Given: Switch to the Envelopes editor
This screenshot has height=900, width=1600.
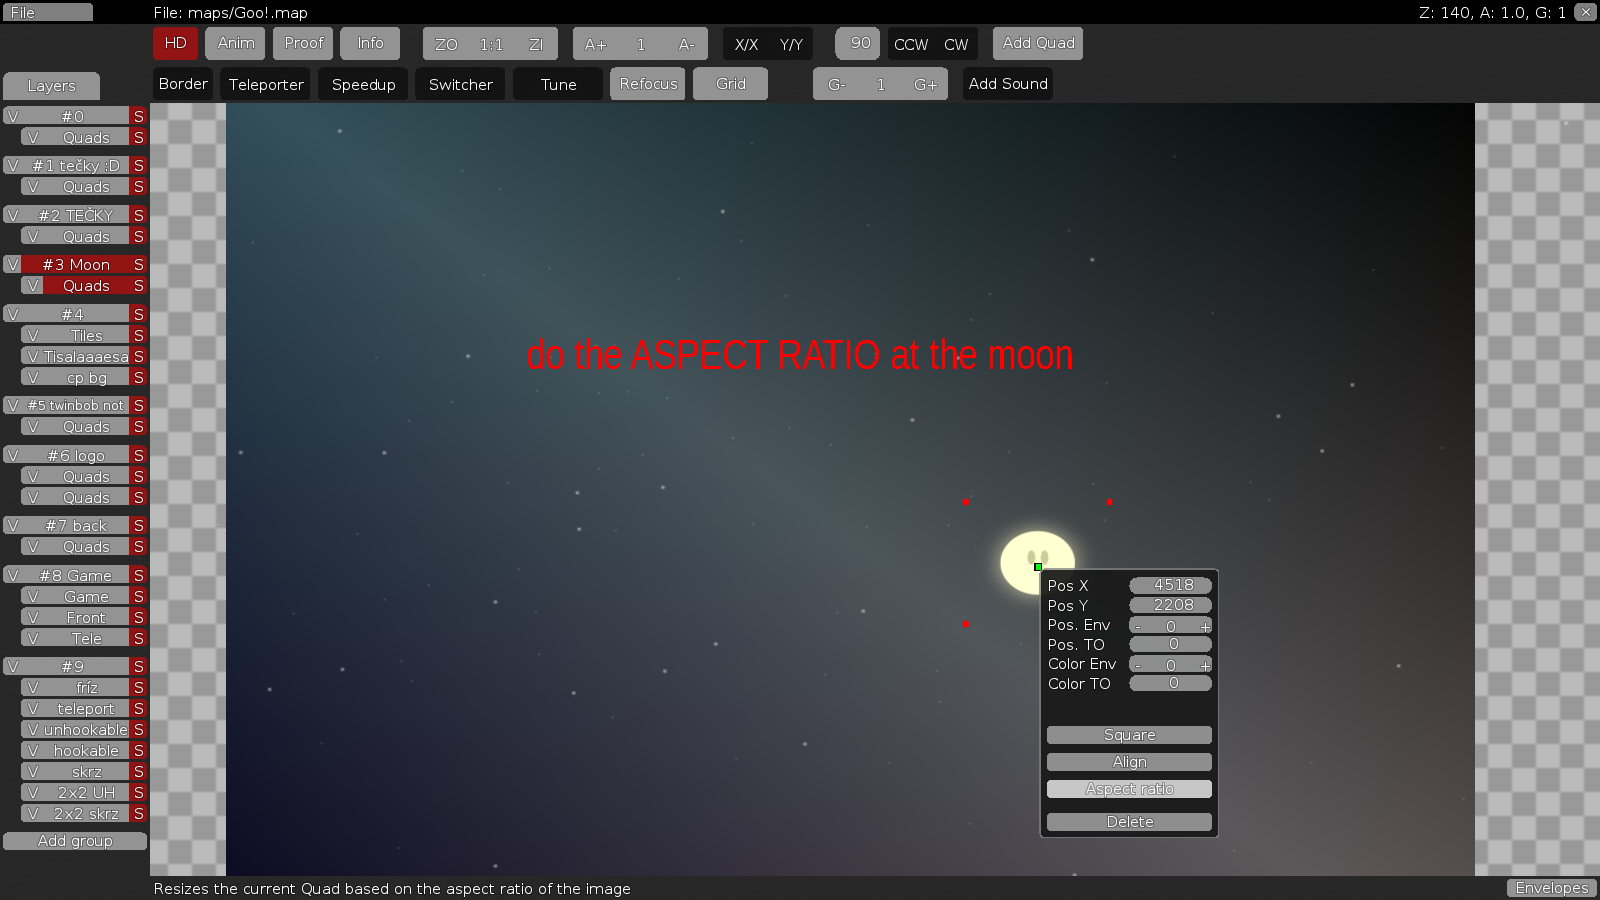Looking at the screenshot, I should click(x=1551, y=887).
